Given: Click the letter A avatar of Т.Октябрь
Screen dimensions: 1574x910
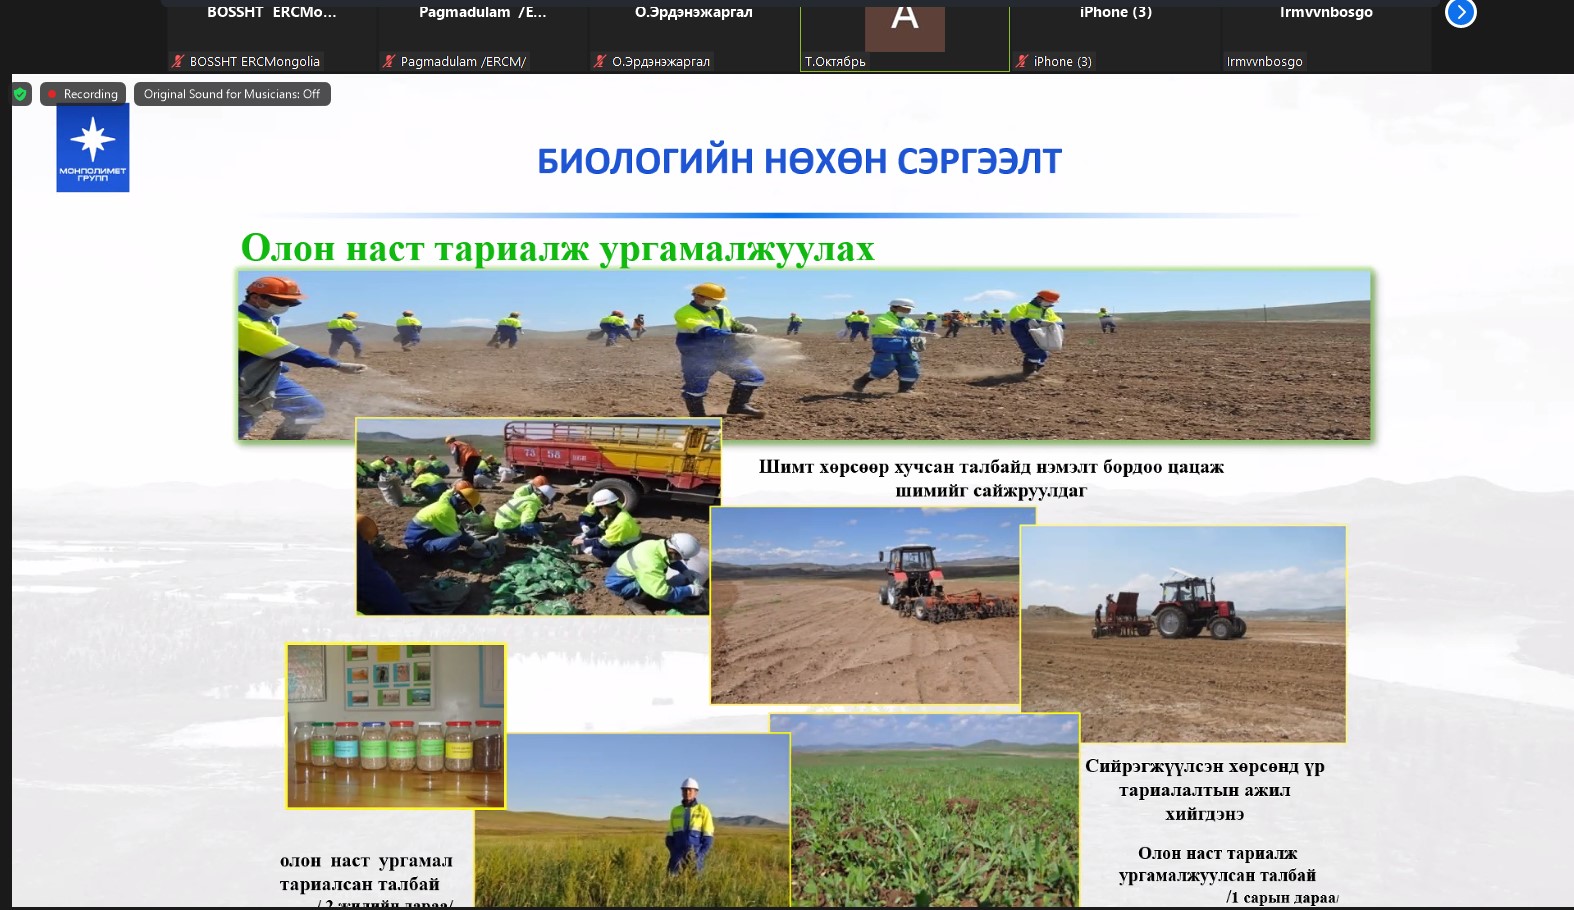Looking at the screenshot, I should tap(905, 28).
